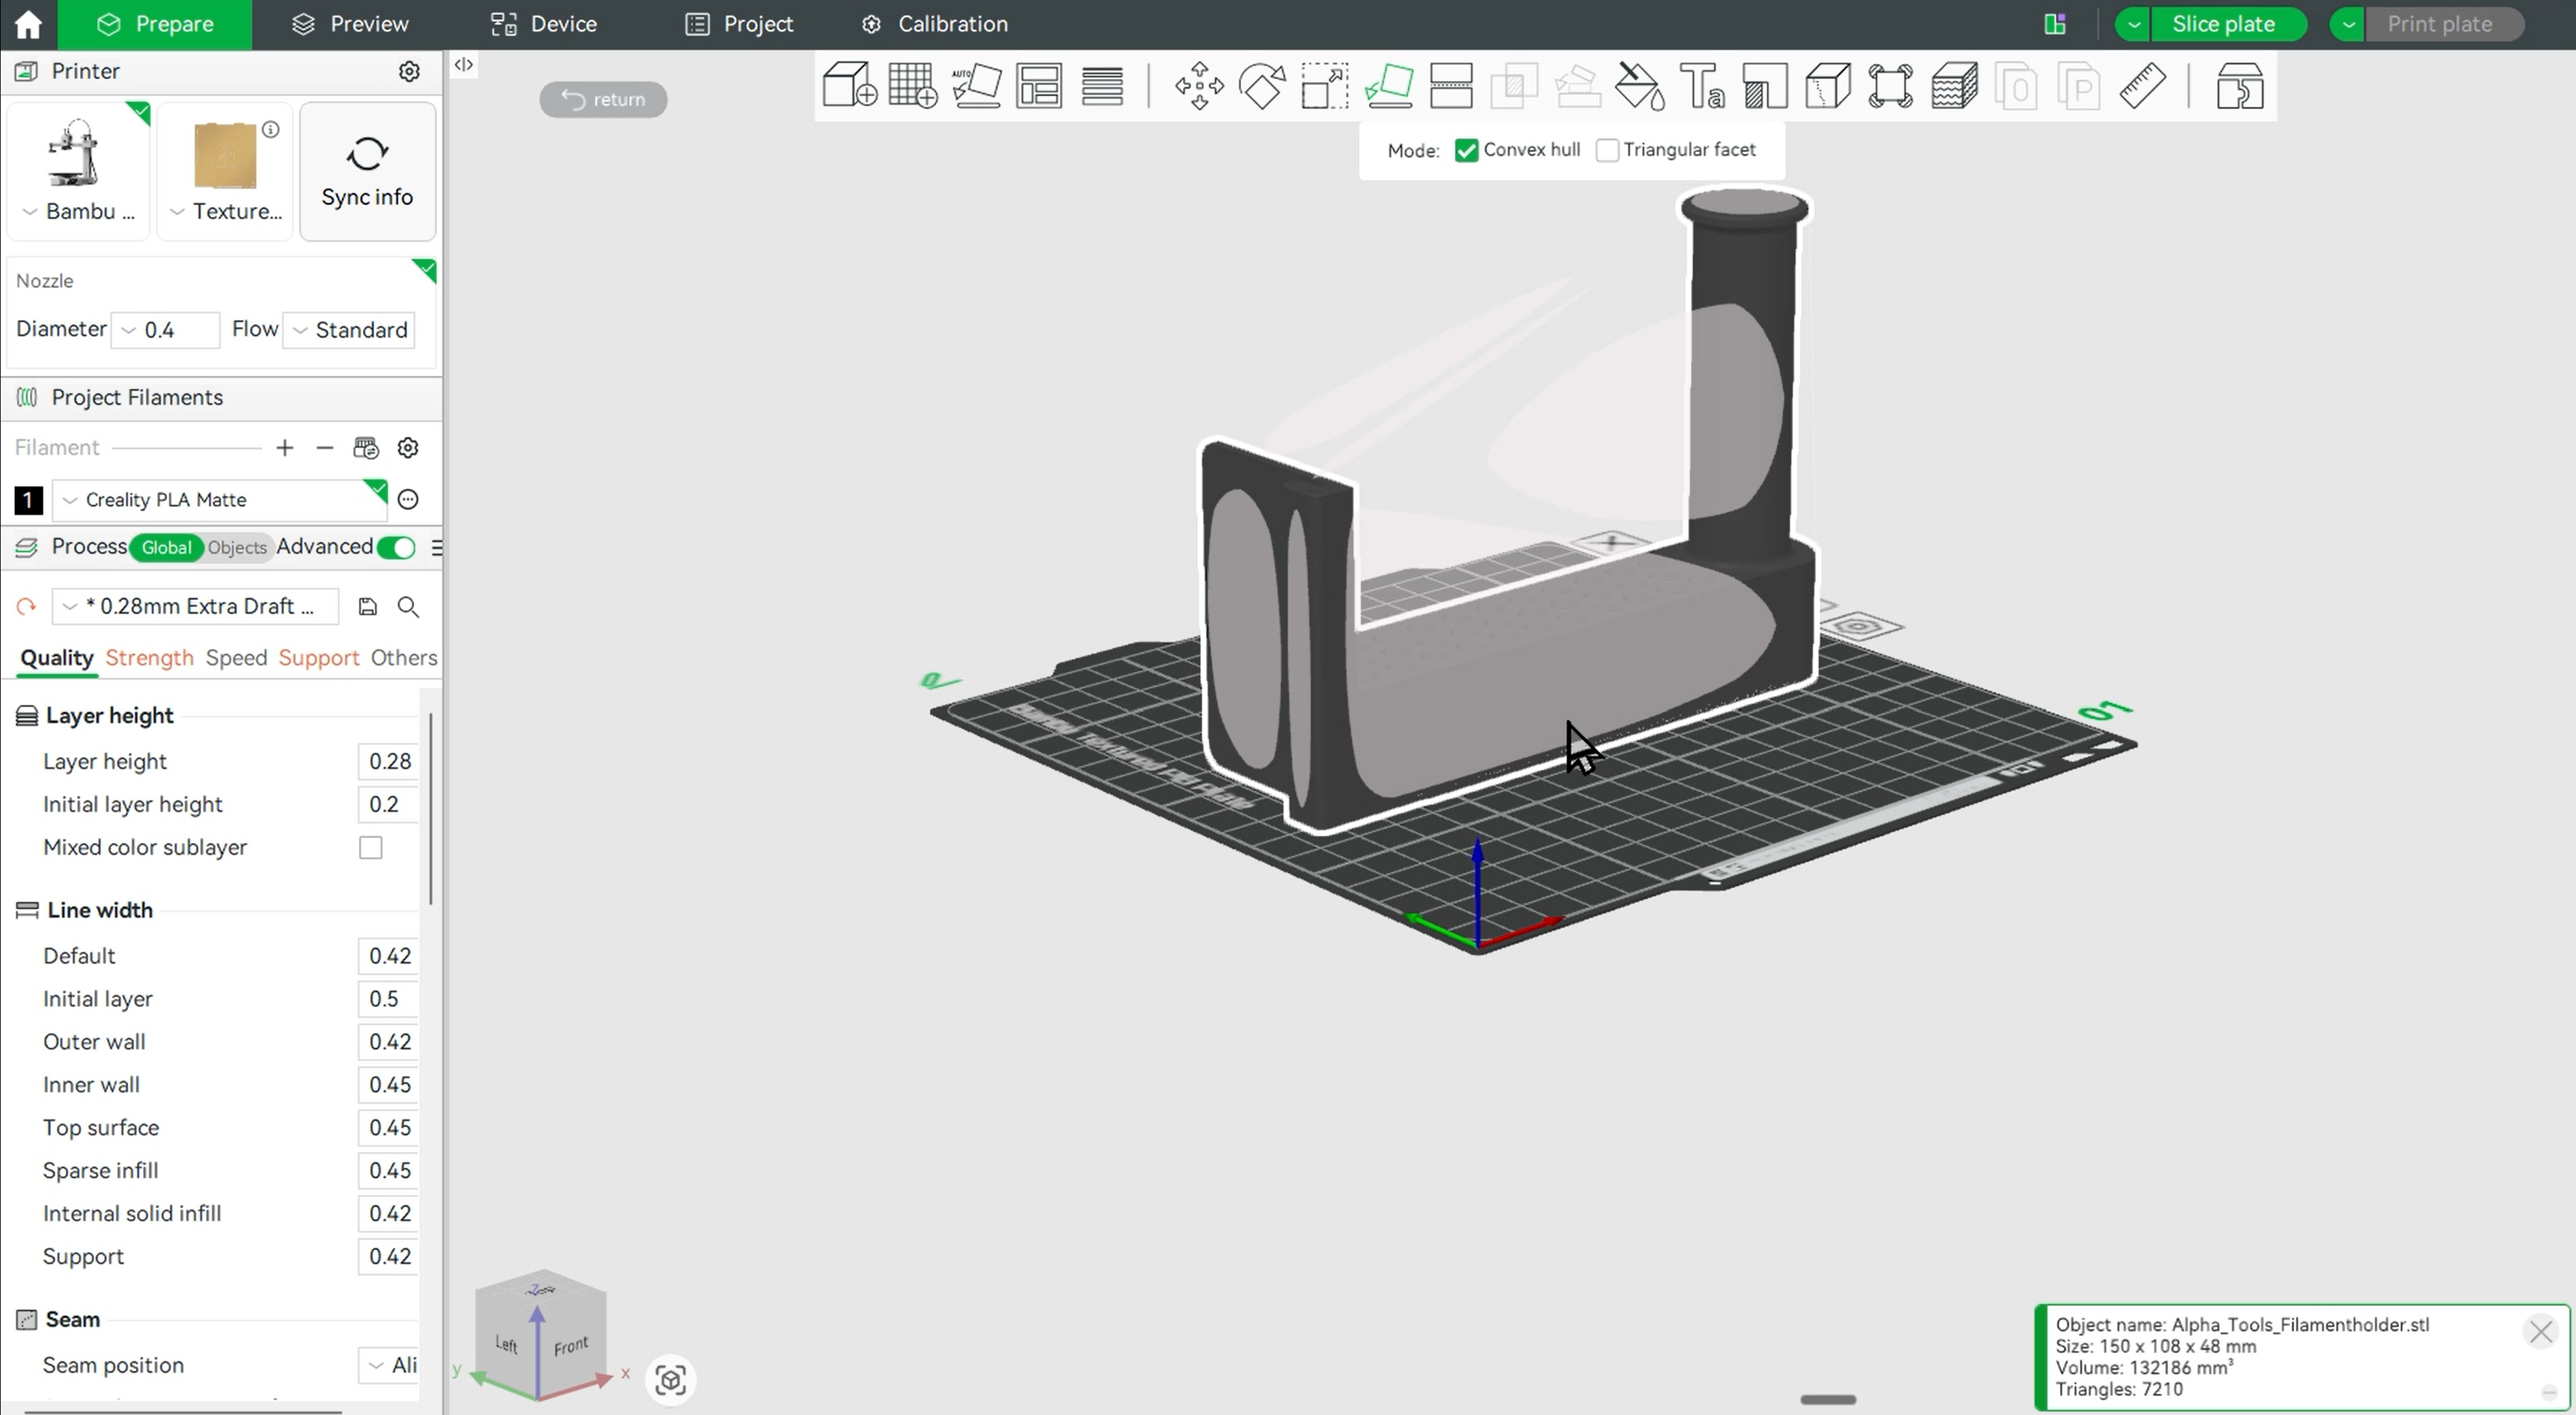Tick the Mixed color sublayer checkbox
The width and height of the screenshot is (2576, 1415).
click(x=371, y=848)
